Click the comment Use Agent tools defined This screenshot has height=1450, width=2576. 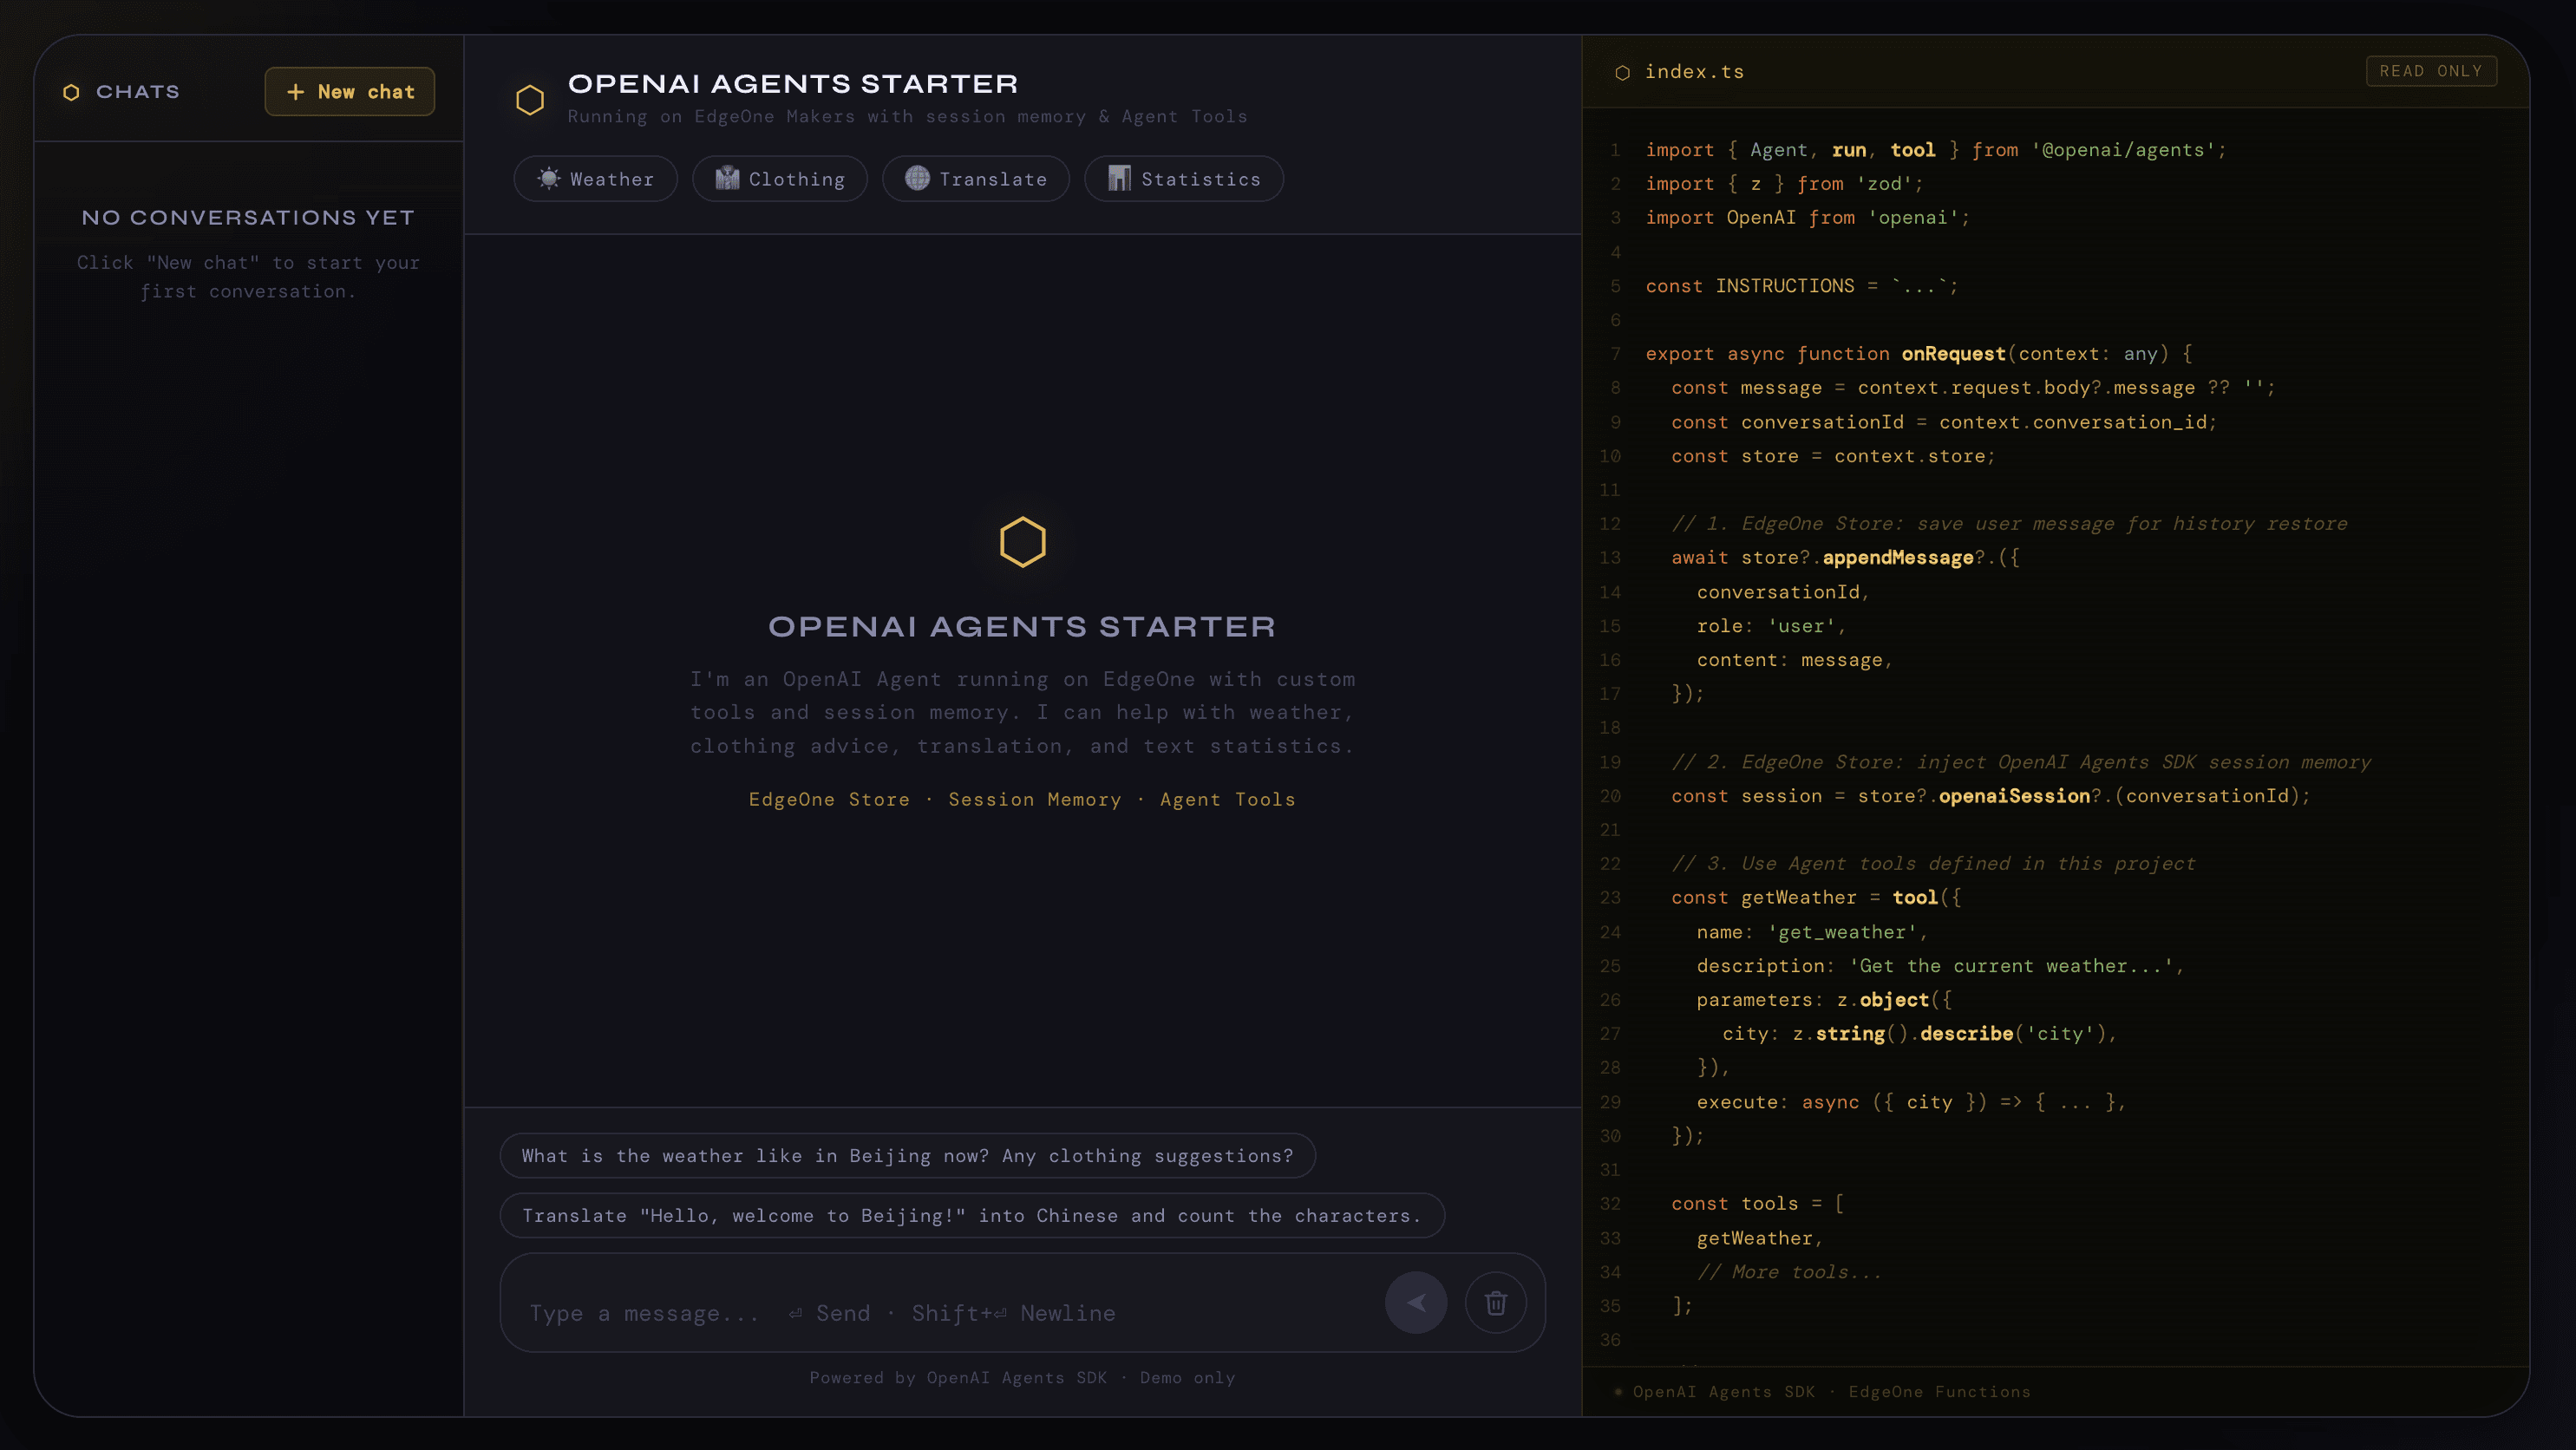tap(1933, 864)
